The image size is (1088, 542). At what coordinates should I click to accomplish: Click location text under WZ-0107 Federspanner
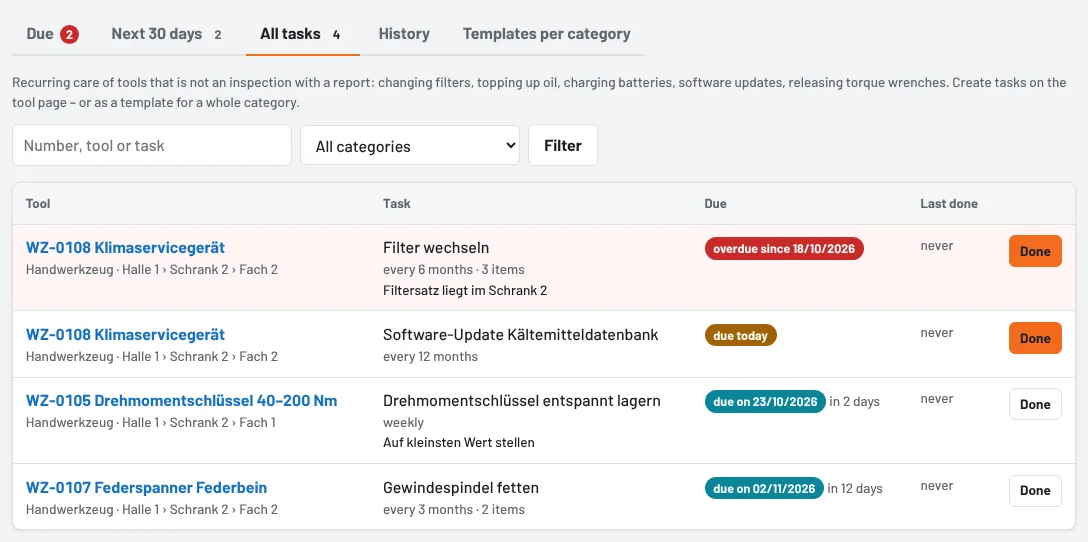[152, 509]
